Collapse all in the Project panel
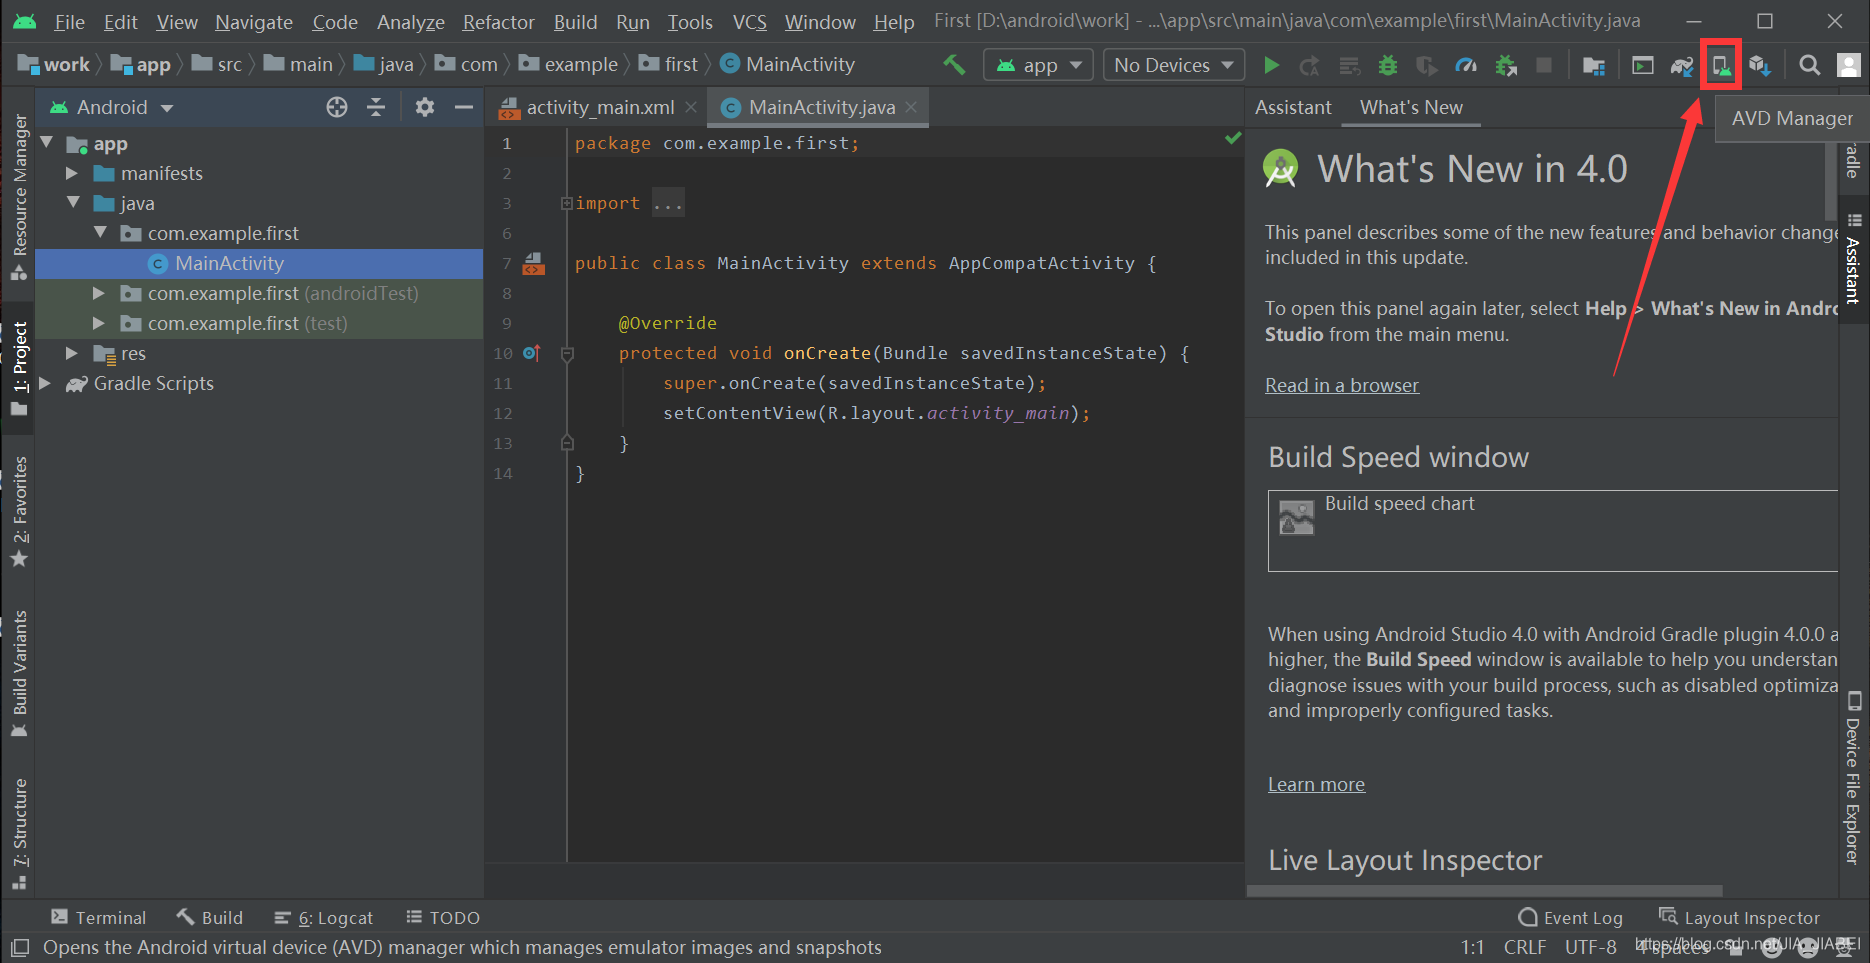Viewport: 1870px width, 963px height. click(x=376, y=107)
